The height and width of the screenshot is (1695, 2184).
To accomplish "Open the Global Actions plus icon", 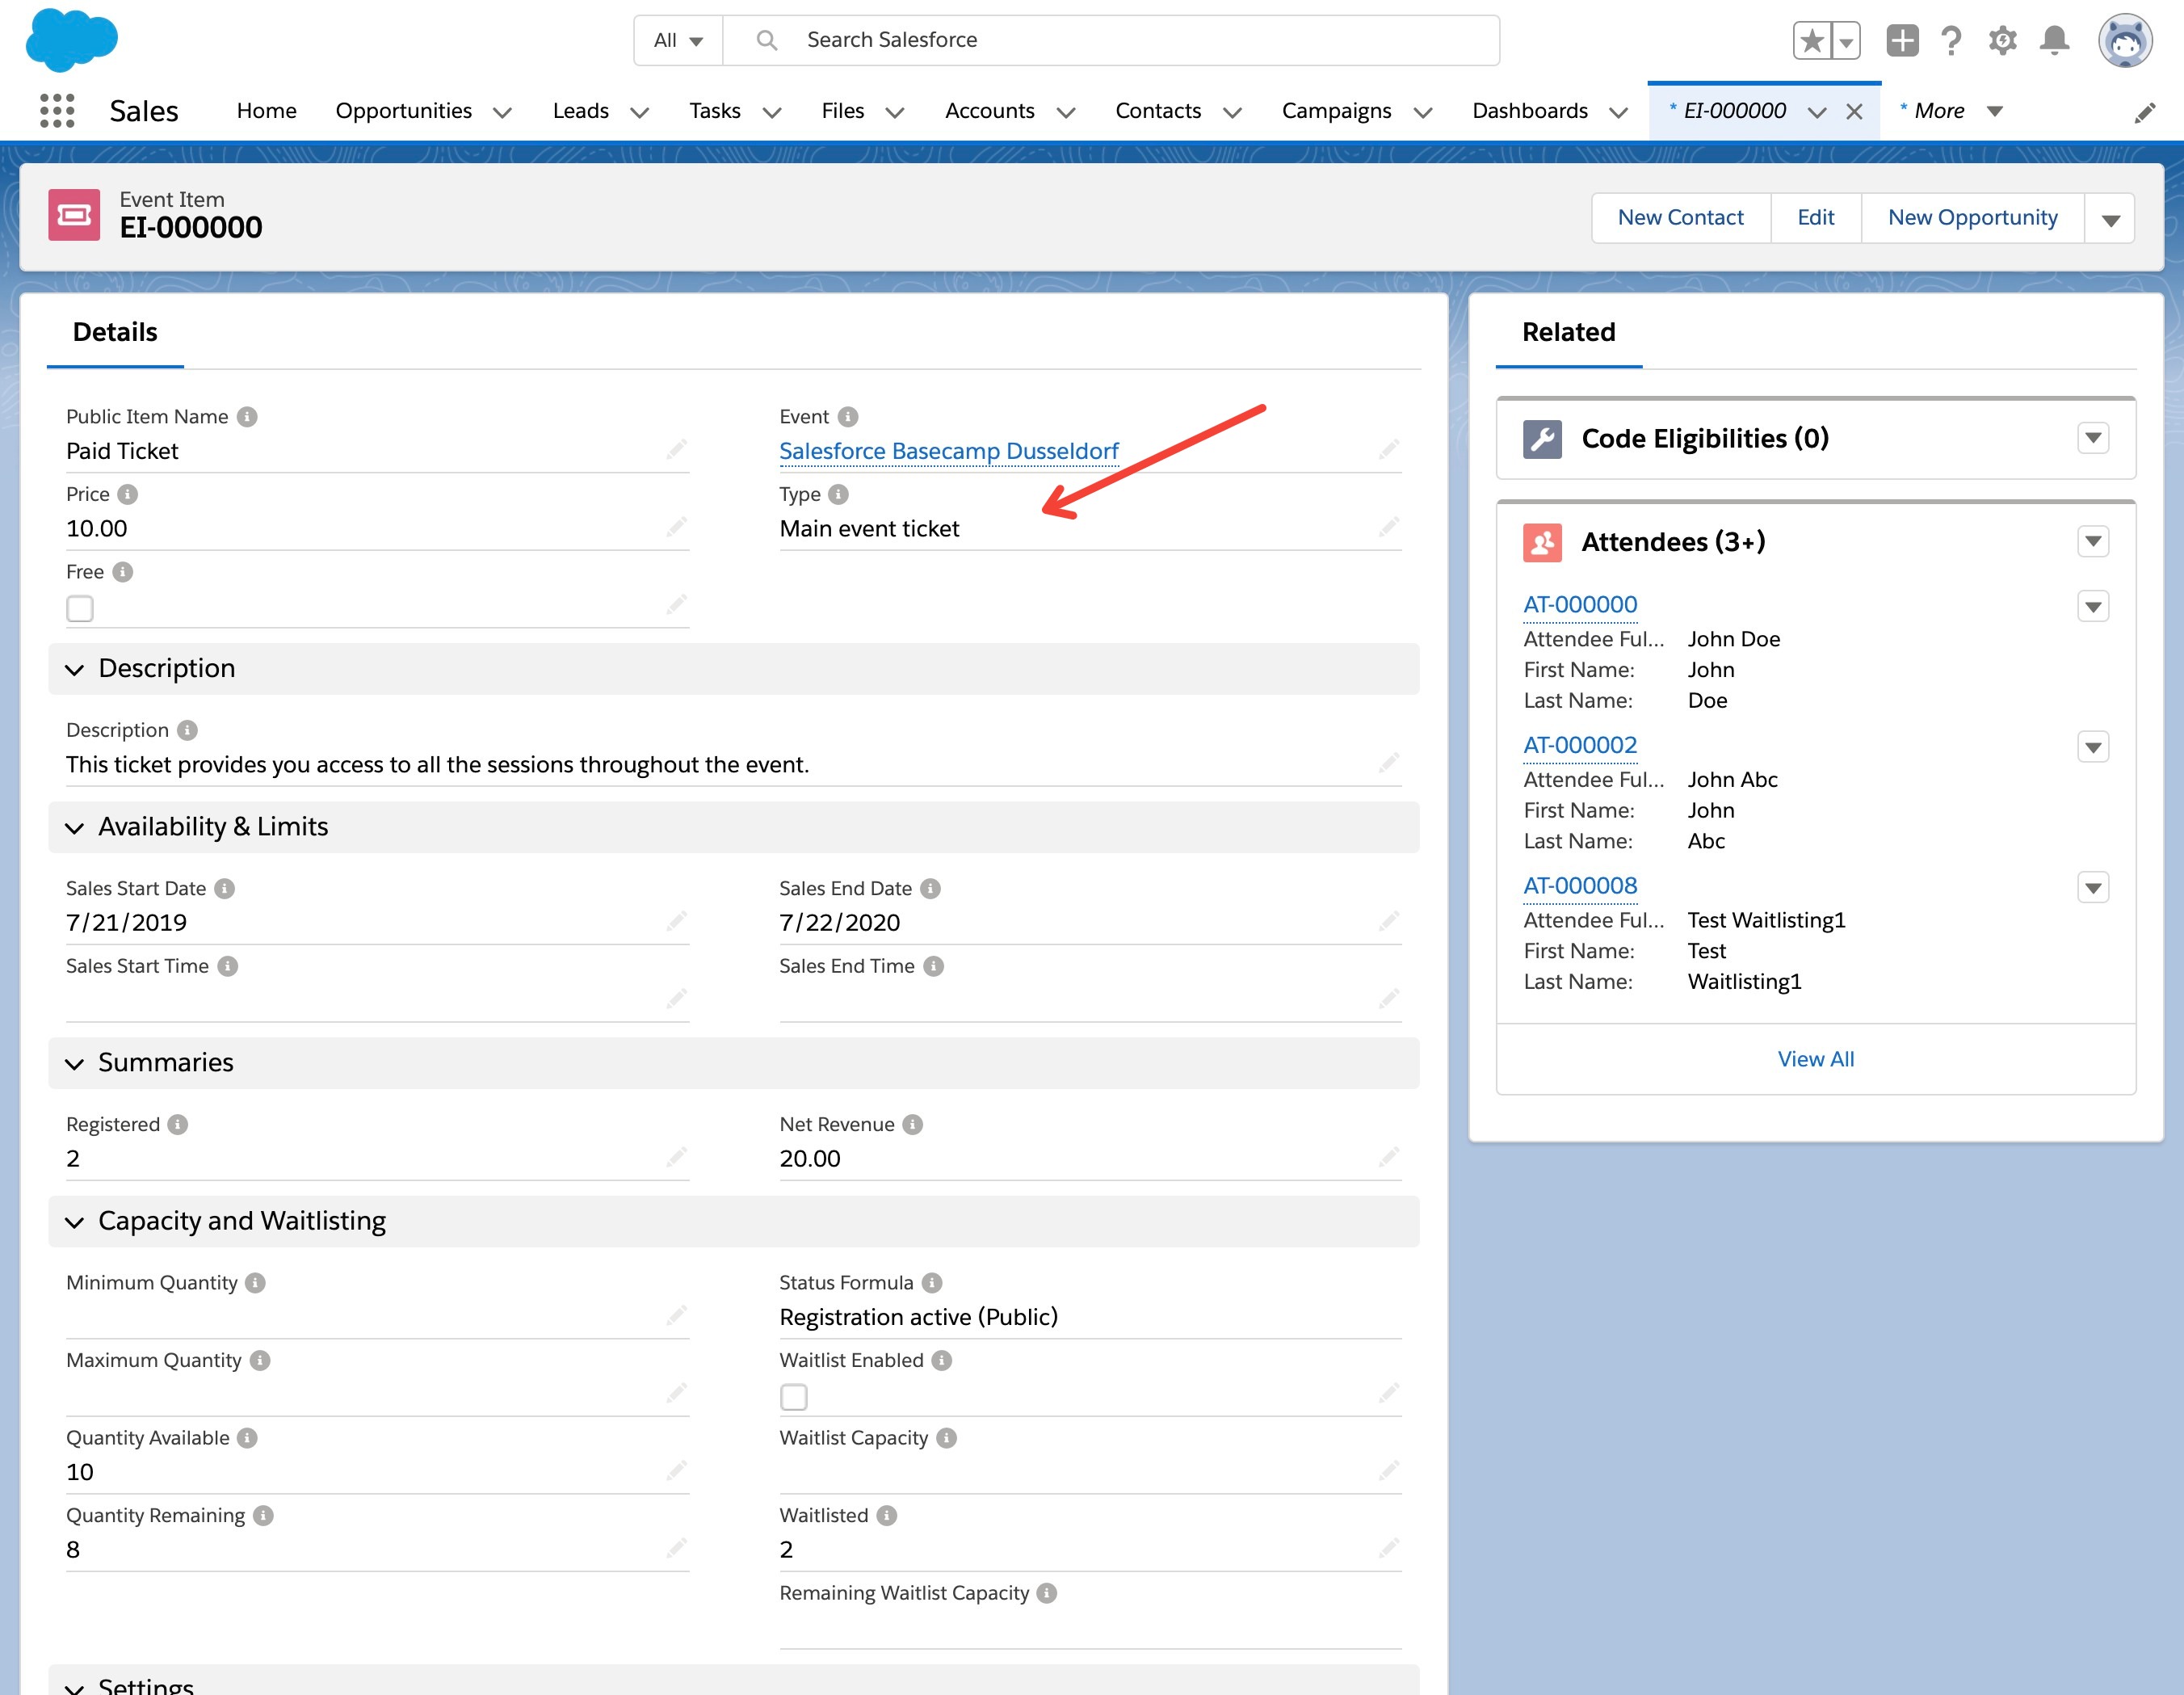I will [x=1902, y=40].
